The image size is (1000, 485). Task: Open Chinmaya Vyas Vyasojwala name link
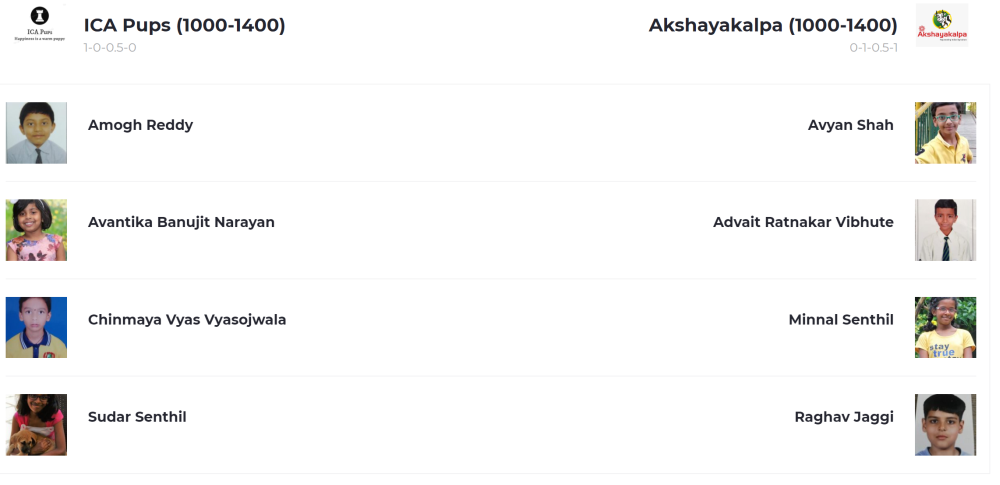pos(187,320)
